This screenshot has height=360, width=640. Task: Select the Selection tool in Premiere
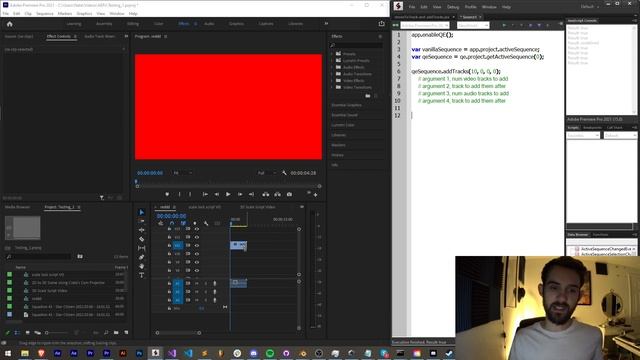pos(142,212)
